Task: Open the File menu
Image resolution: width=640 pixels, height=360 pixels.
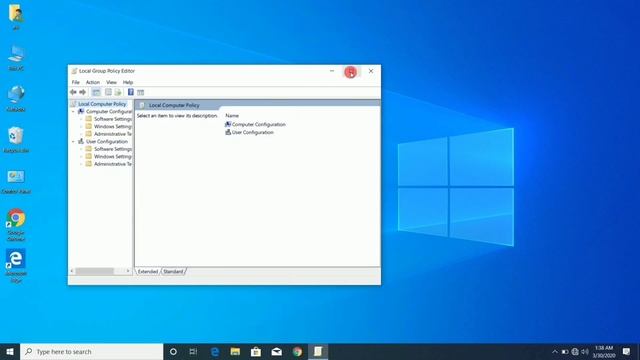Action: click(76, 82)
